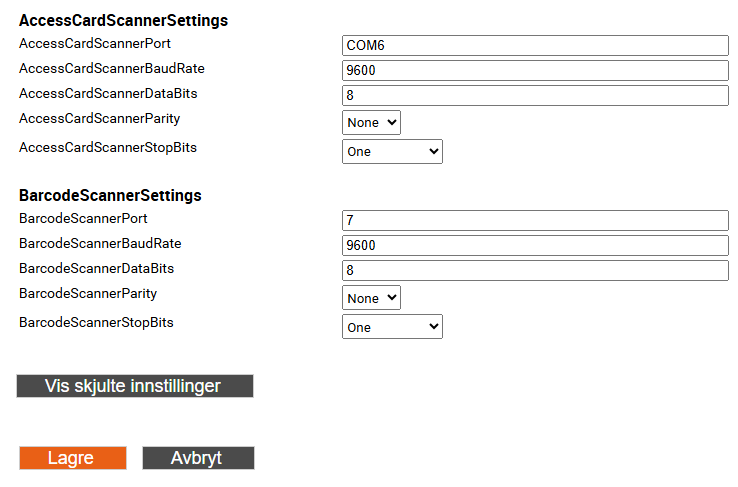
Task: Click the AccessCardScannerPort field containing COM6
Action: click(x=535, y=45)
